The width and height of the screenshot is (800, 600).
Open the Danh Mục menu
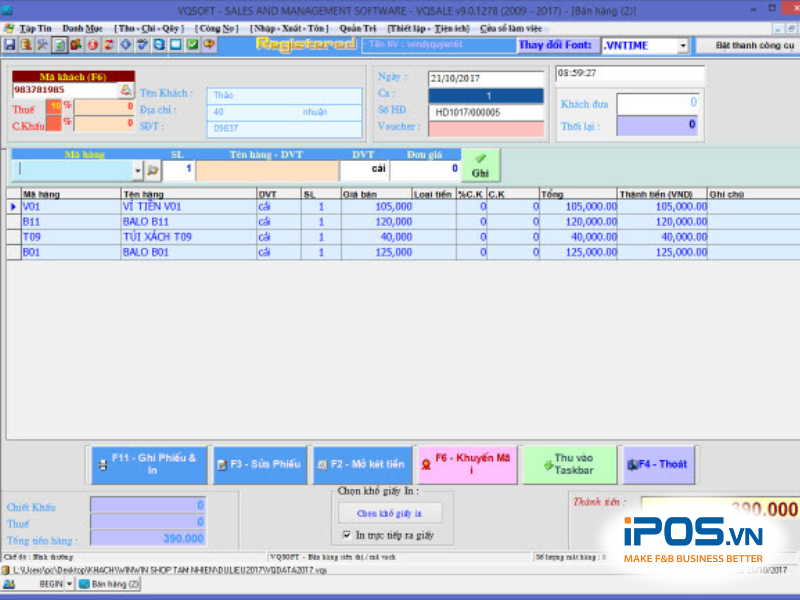82,29
